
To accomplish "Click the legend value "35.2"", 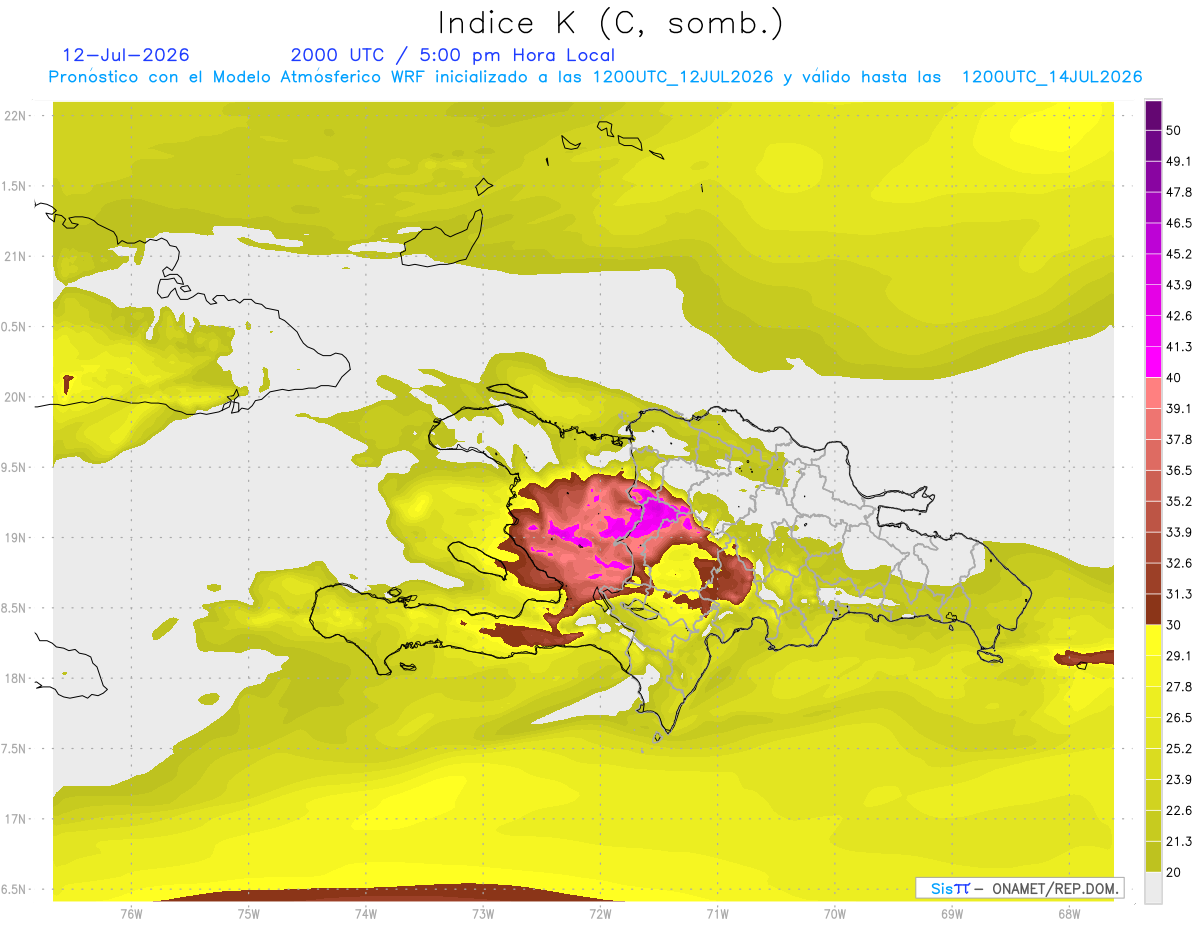I will (x=1178, y=501).
